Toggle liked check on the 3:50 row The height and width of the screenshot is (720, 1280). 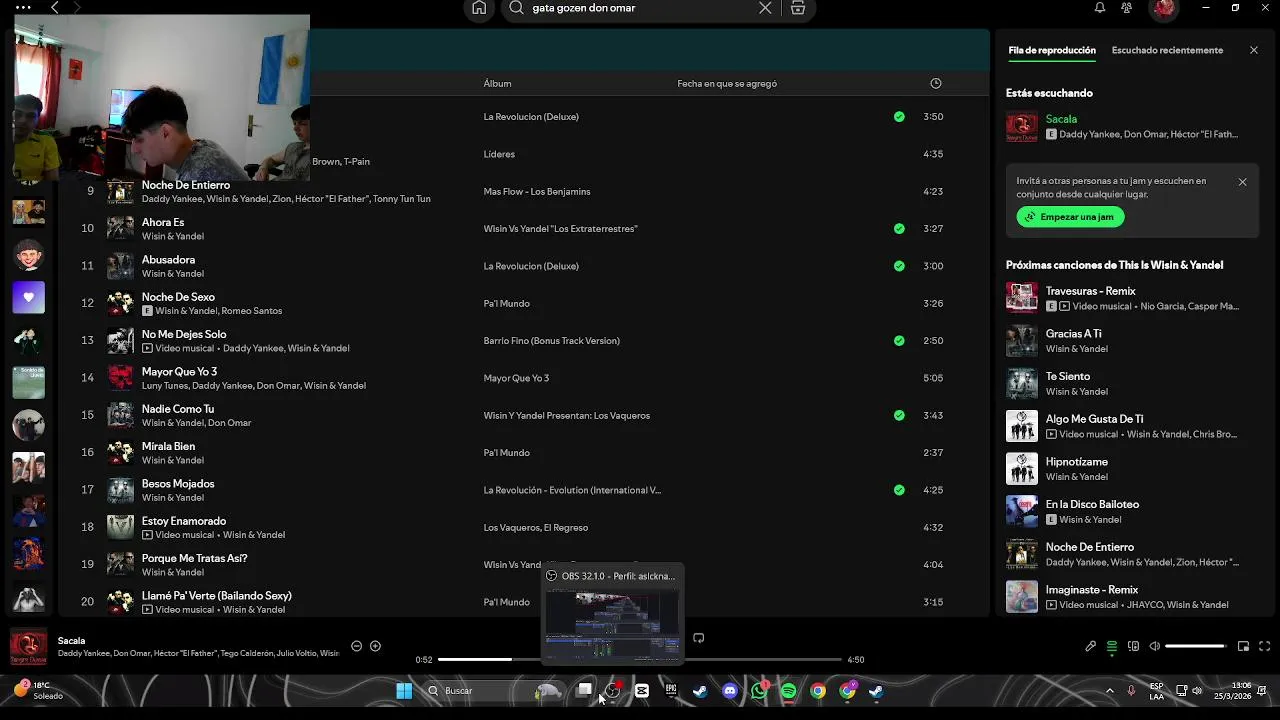(899, 117)
